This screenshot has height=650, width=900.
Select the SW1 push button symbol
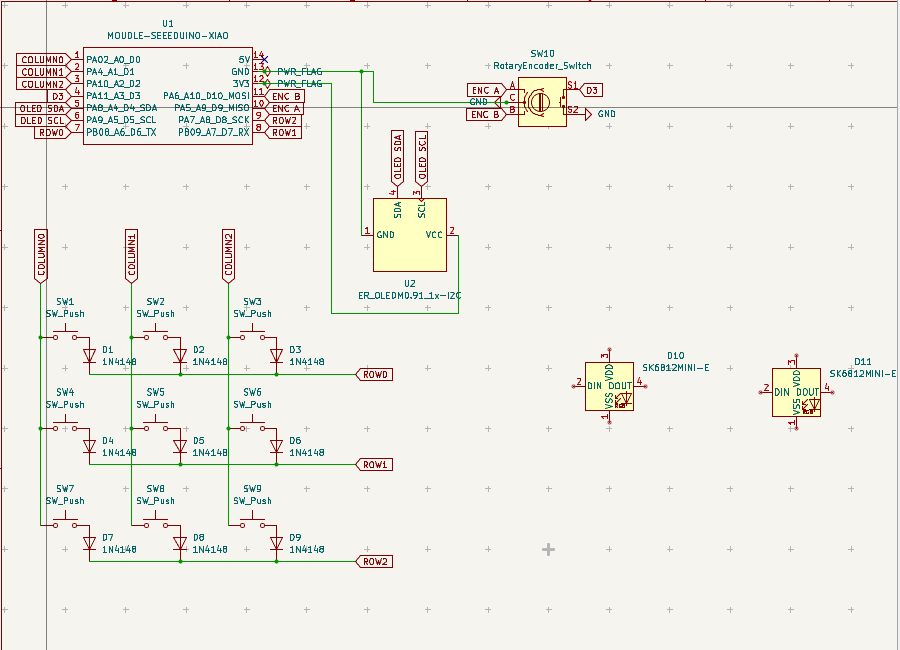[x=65, y=334]
